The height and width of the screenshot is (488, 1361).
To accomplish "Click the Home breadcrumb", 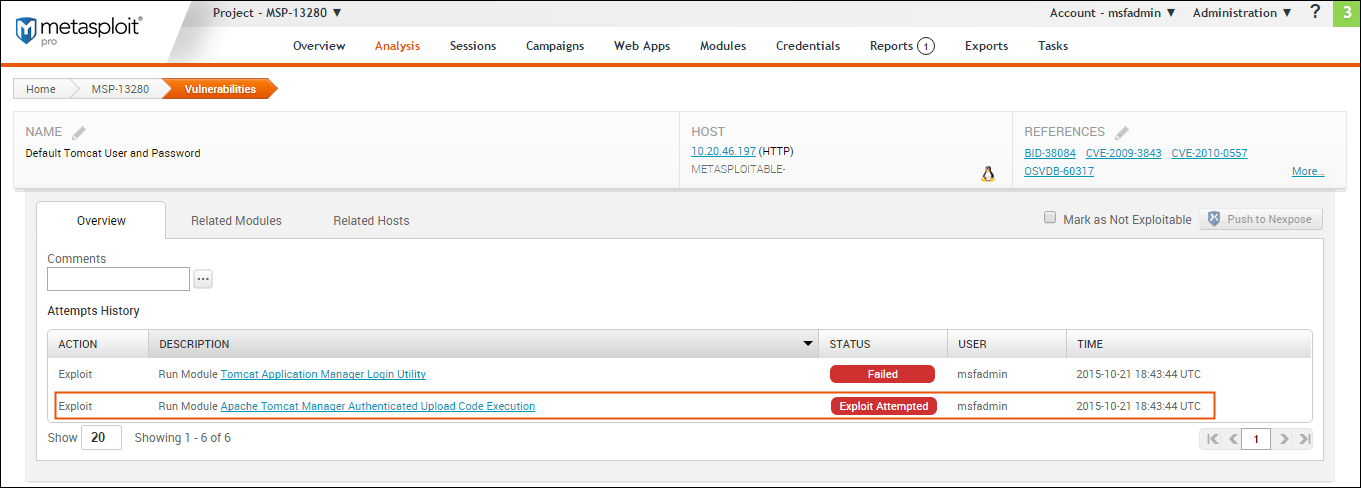I will point(41,89).
